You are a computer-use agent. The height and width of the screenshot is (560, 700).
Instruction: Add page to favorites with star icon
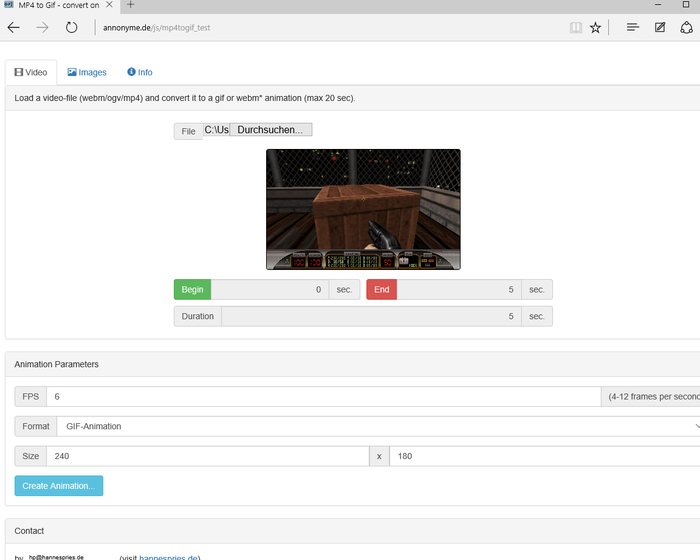pyautogui.click(x=595, y=28)
